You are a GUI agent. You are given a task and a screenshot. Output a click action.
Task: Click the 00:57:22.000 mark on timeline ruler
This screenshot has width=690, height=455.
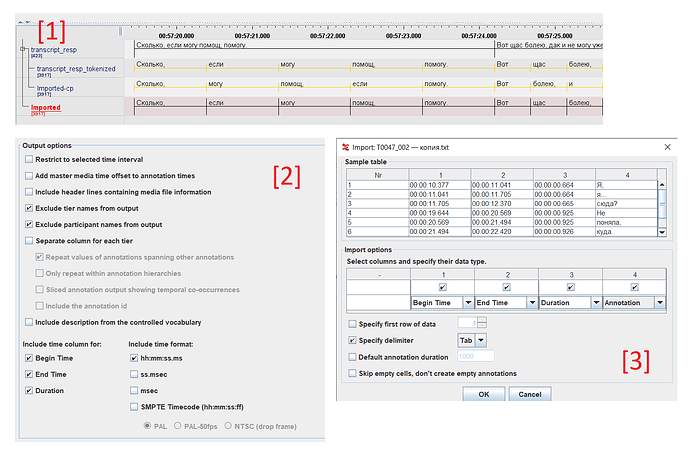(327, 34)
